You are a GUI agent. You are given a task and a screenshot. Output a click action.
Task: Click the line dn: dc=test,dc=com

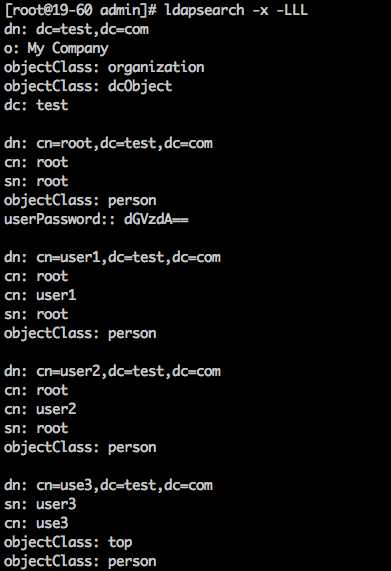tap(76, 29)
